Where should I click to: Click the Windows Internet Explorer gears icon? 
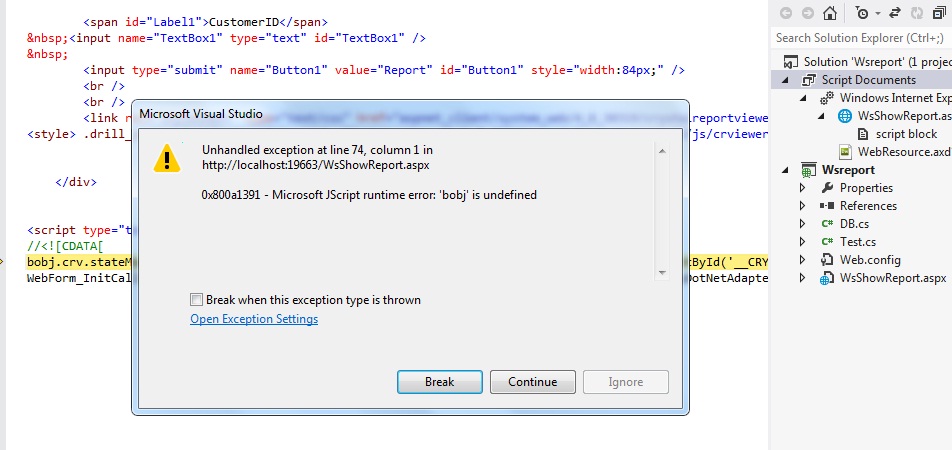[826, 98]
